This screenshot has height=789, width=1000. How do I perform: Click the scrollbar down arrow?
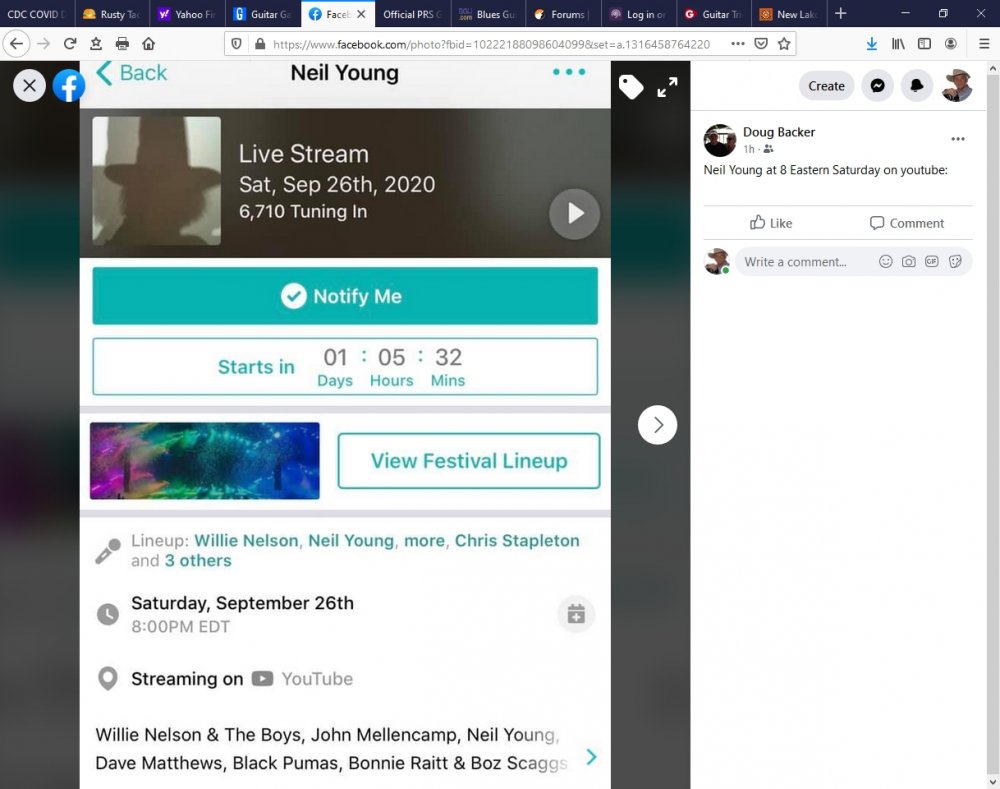tap(992, 781)
